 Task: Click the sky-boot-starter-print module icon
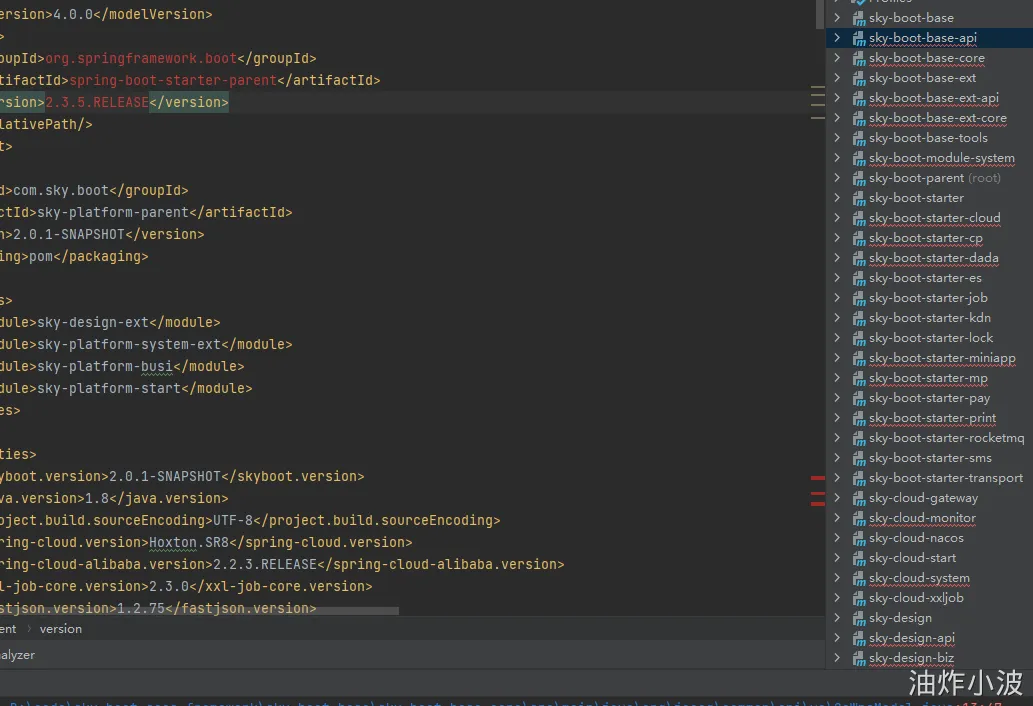click(858, 418)
